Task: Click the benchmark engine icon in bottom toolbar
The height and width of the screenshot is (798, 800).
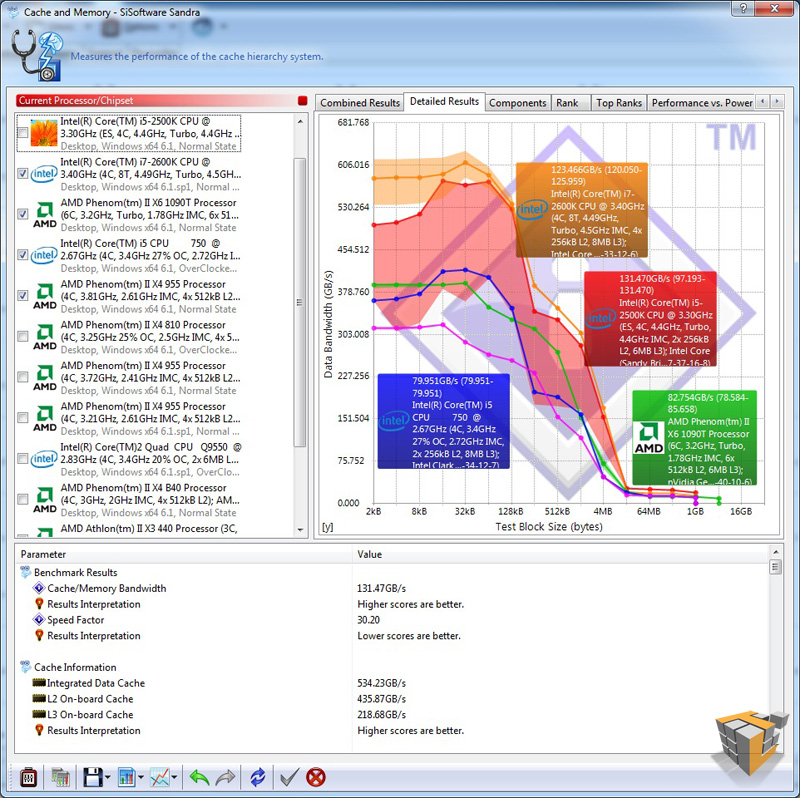Action: [x=28, y=778]
